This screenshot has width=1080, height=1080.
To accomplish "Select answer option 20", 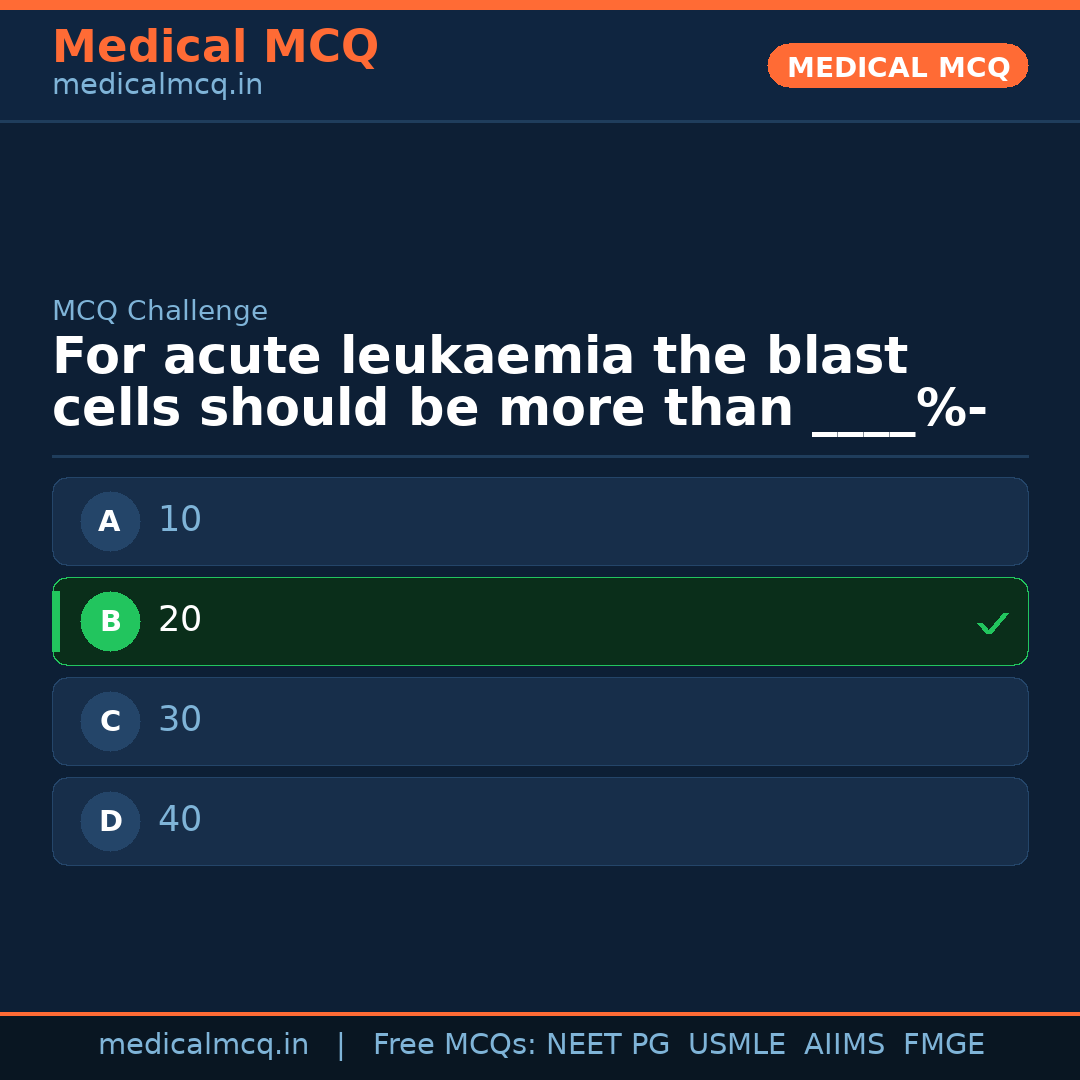I will [x=540, y=621].
